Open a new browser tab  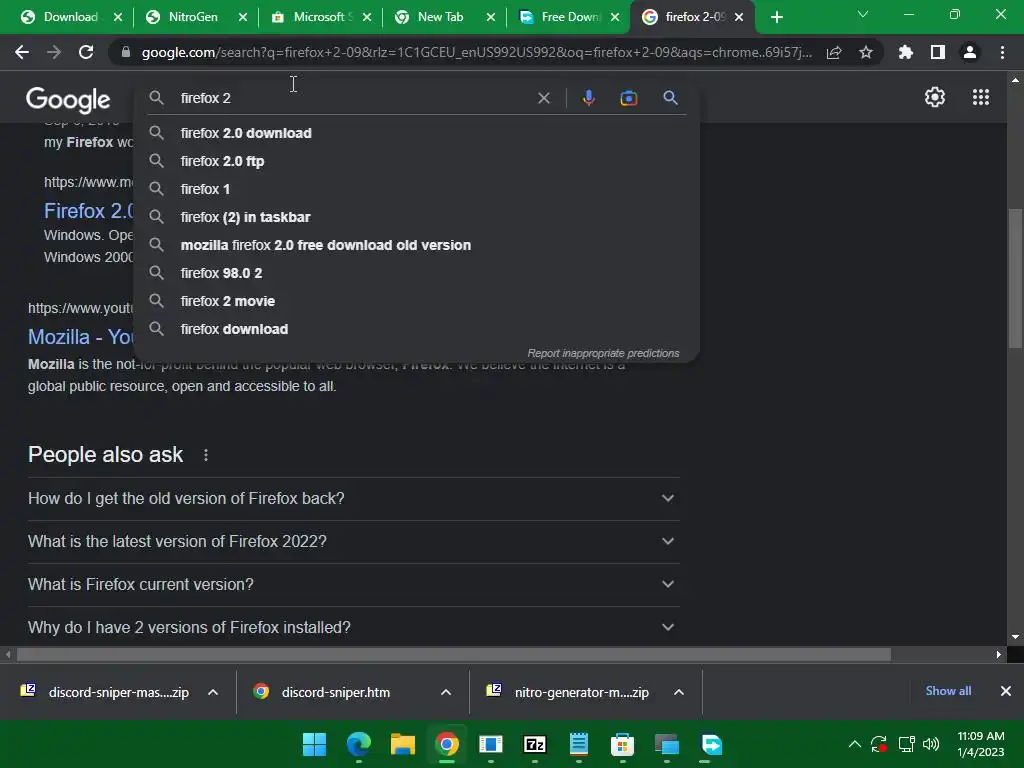click(x=776, y=17)
